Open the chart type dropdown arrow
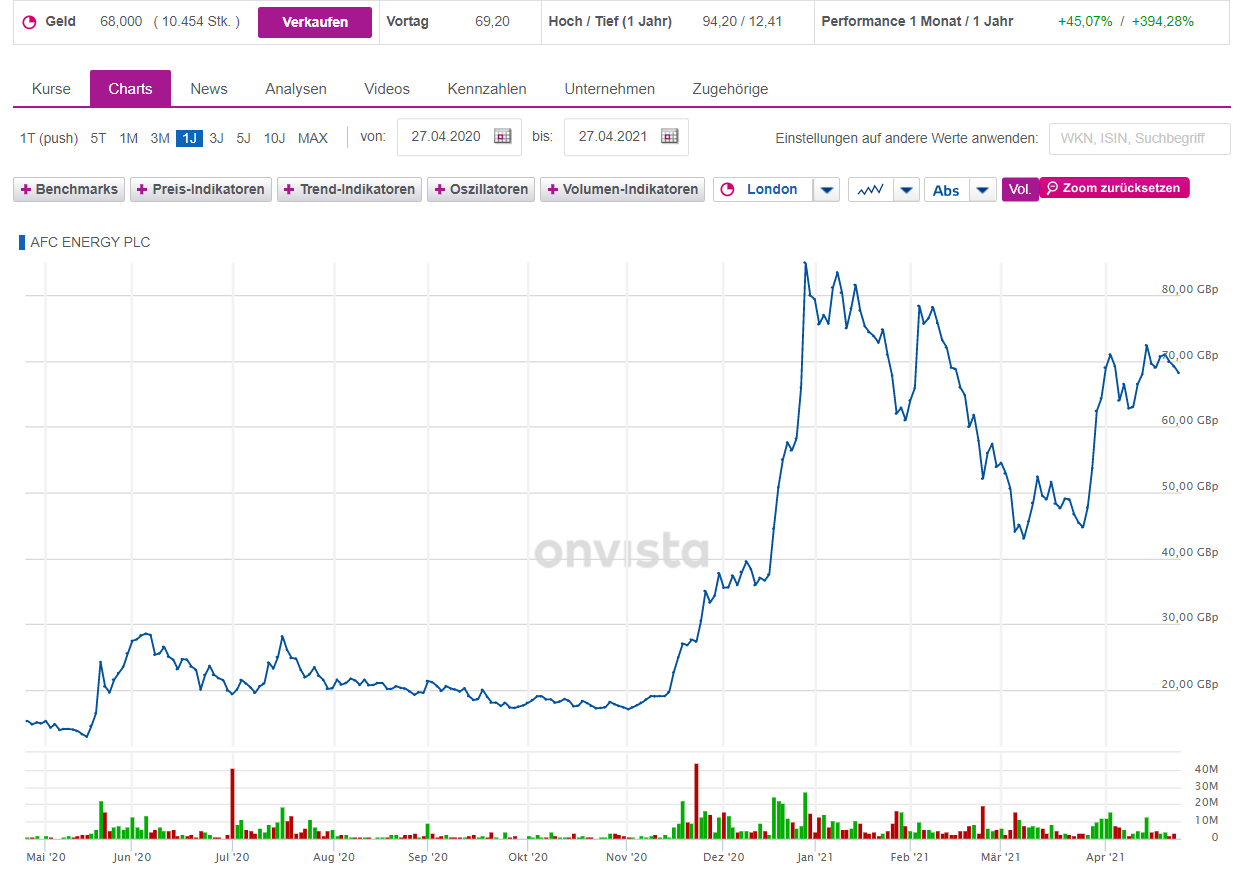The image size is (1251, 871). coord(905,189)
